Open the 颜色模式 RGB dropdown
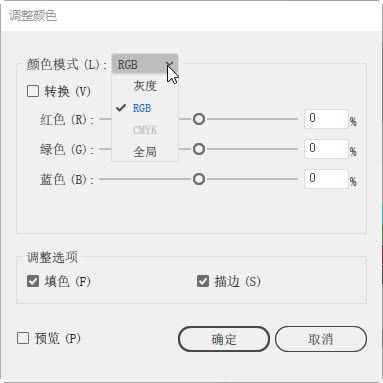383x383 pixels. tap(145, 64)
